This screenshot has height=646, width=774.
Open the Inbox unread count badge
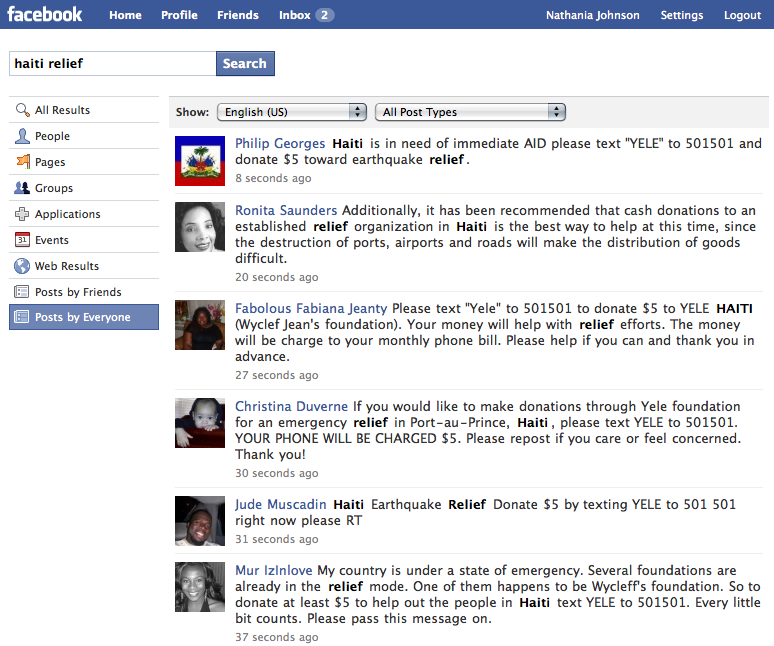pyautogui.click(x=324, y=15)
